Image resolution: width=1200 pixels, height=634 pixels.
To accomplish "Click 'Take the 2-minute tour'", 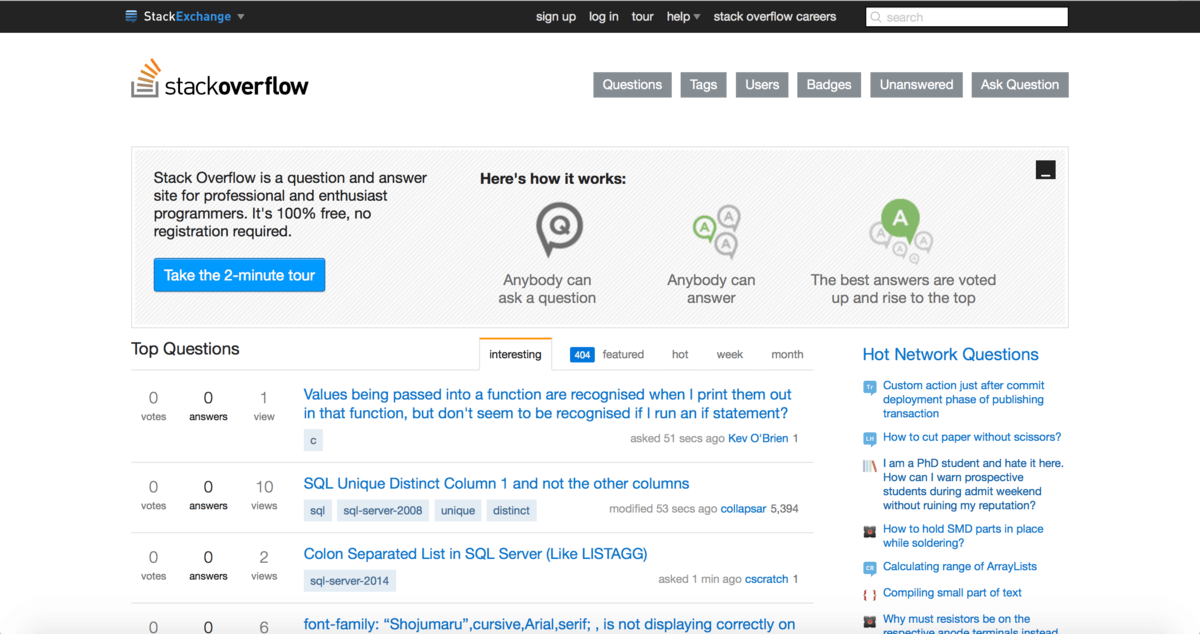I will pos(239,274).
